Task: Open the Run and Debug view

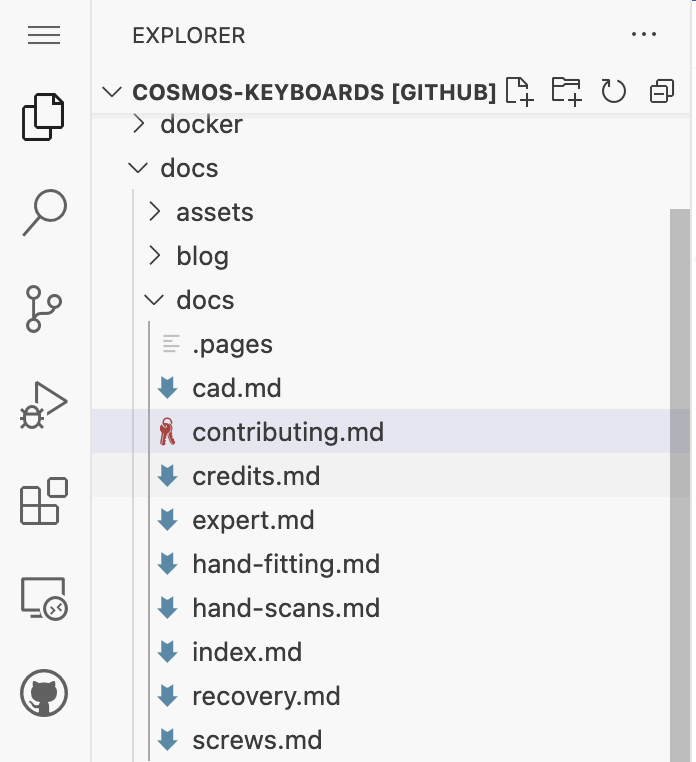Action: [44, 405]
